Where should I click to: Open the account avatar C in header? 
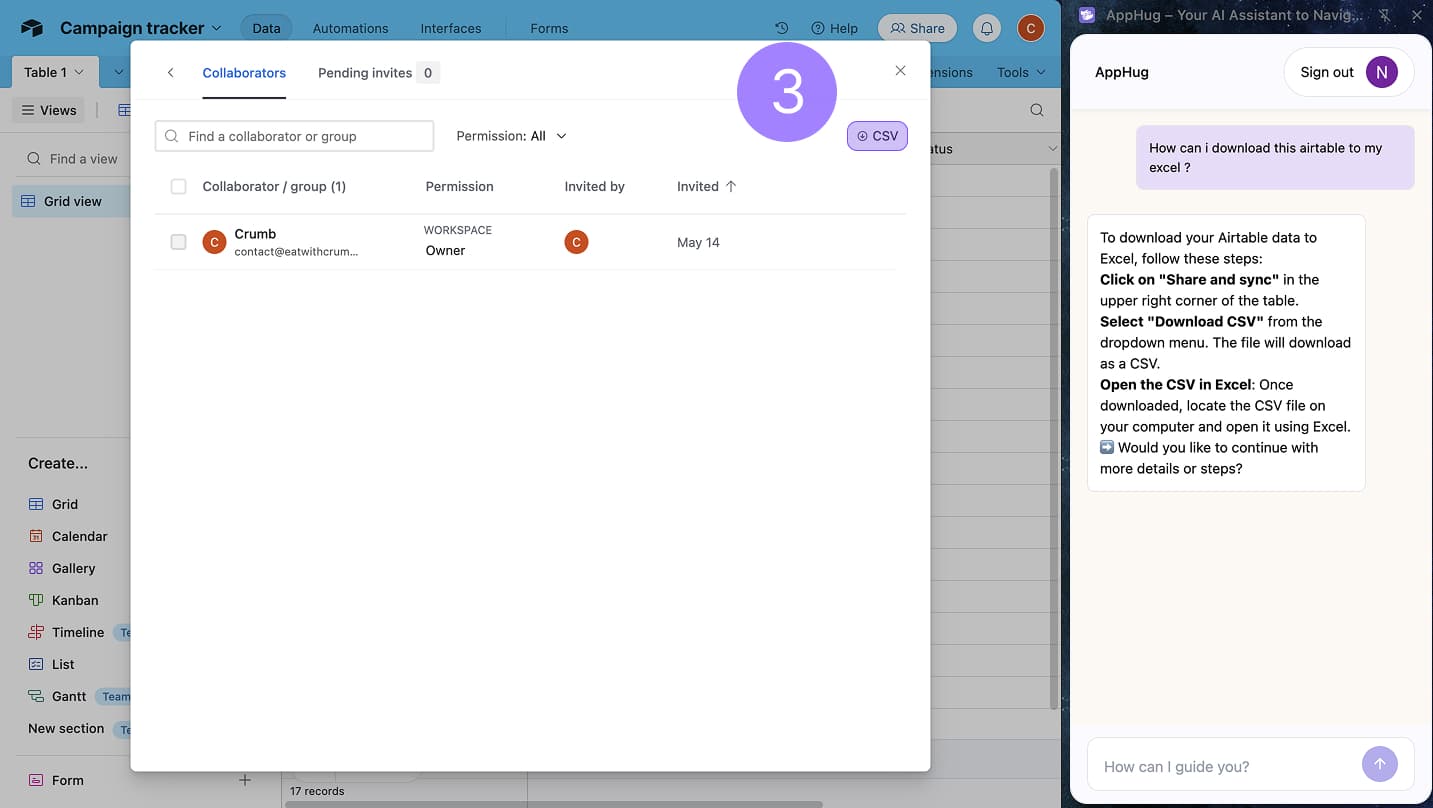click(1031, 28)
